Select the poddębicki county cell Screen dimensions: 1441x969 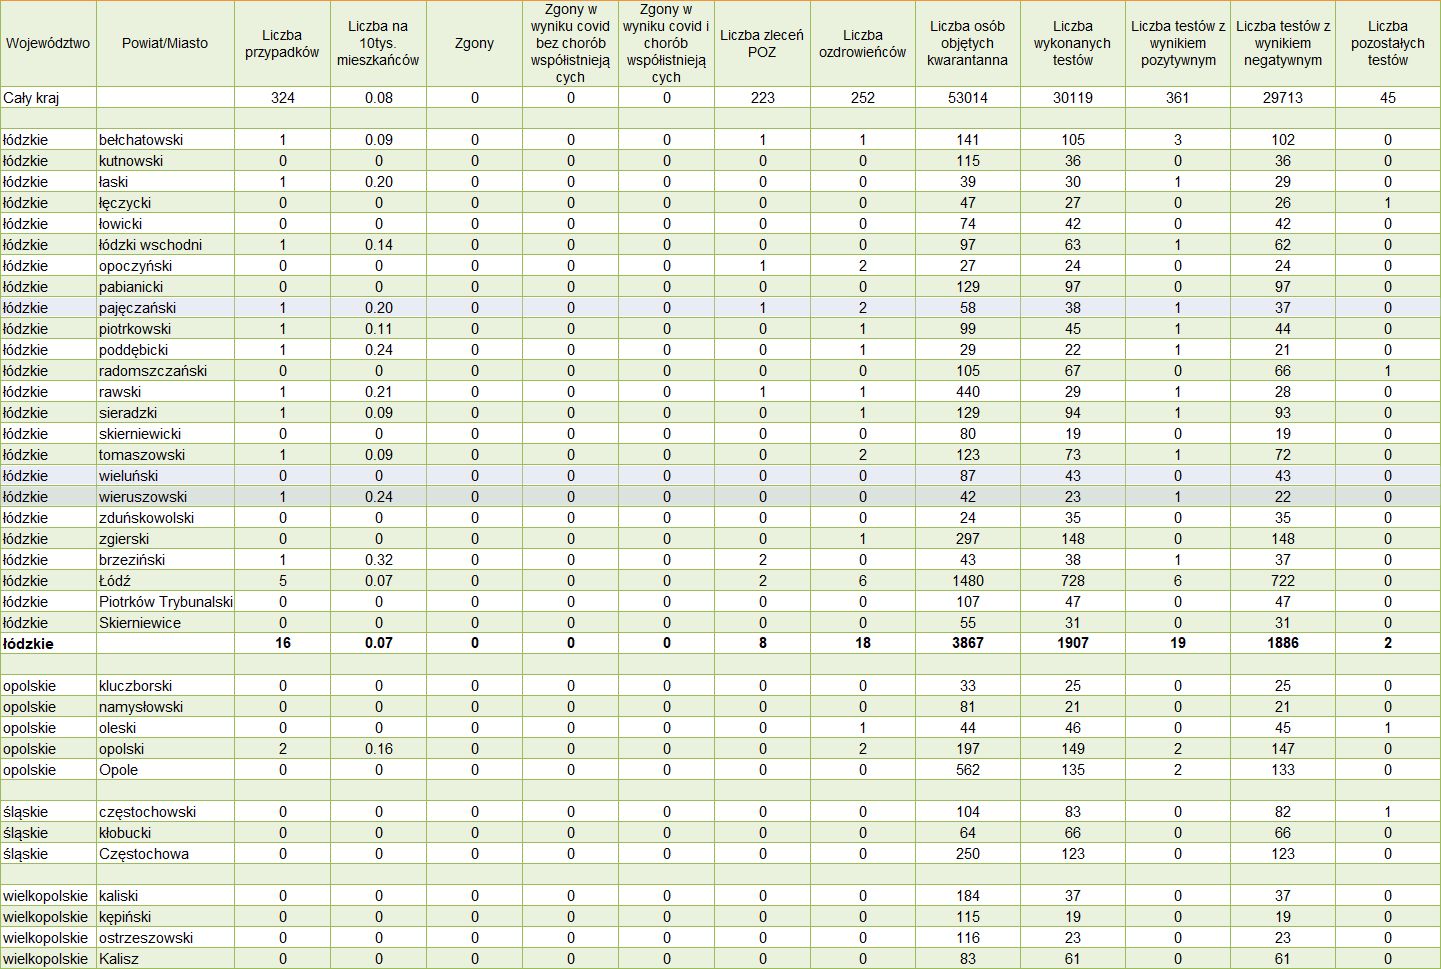coord(165,350)
